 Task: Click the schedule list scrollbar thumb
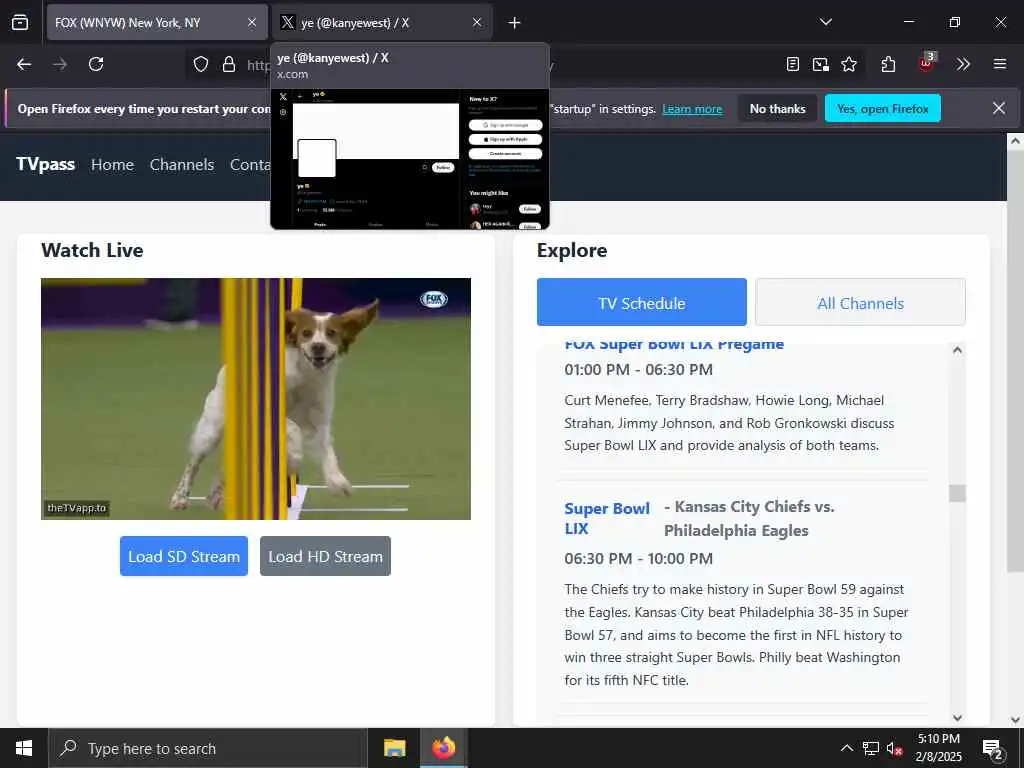coord(957,493)
